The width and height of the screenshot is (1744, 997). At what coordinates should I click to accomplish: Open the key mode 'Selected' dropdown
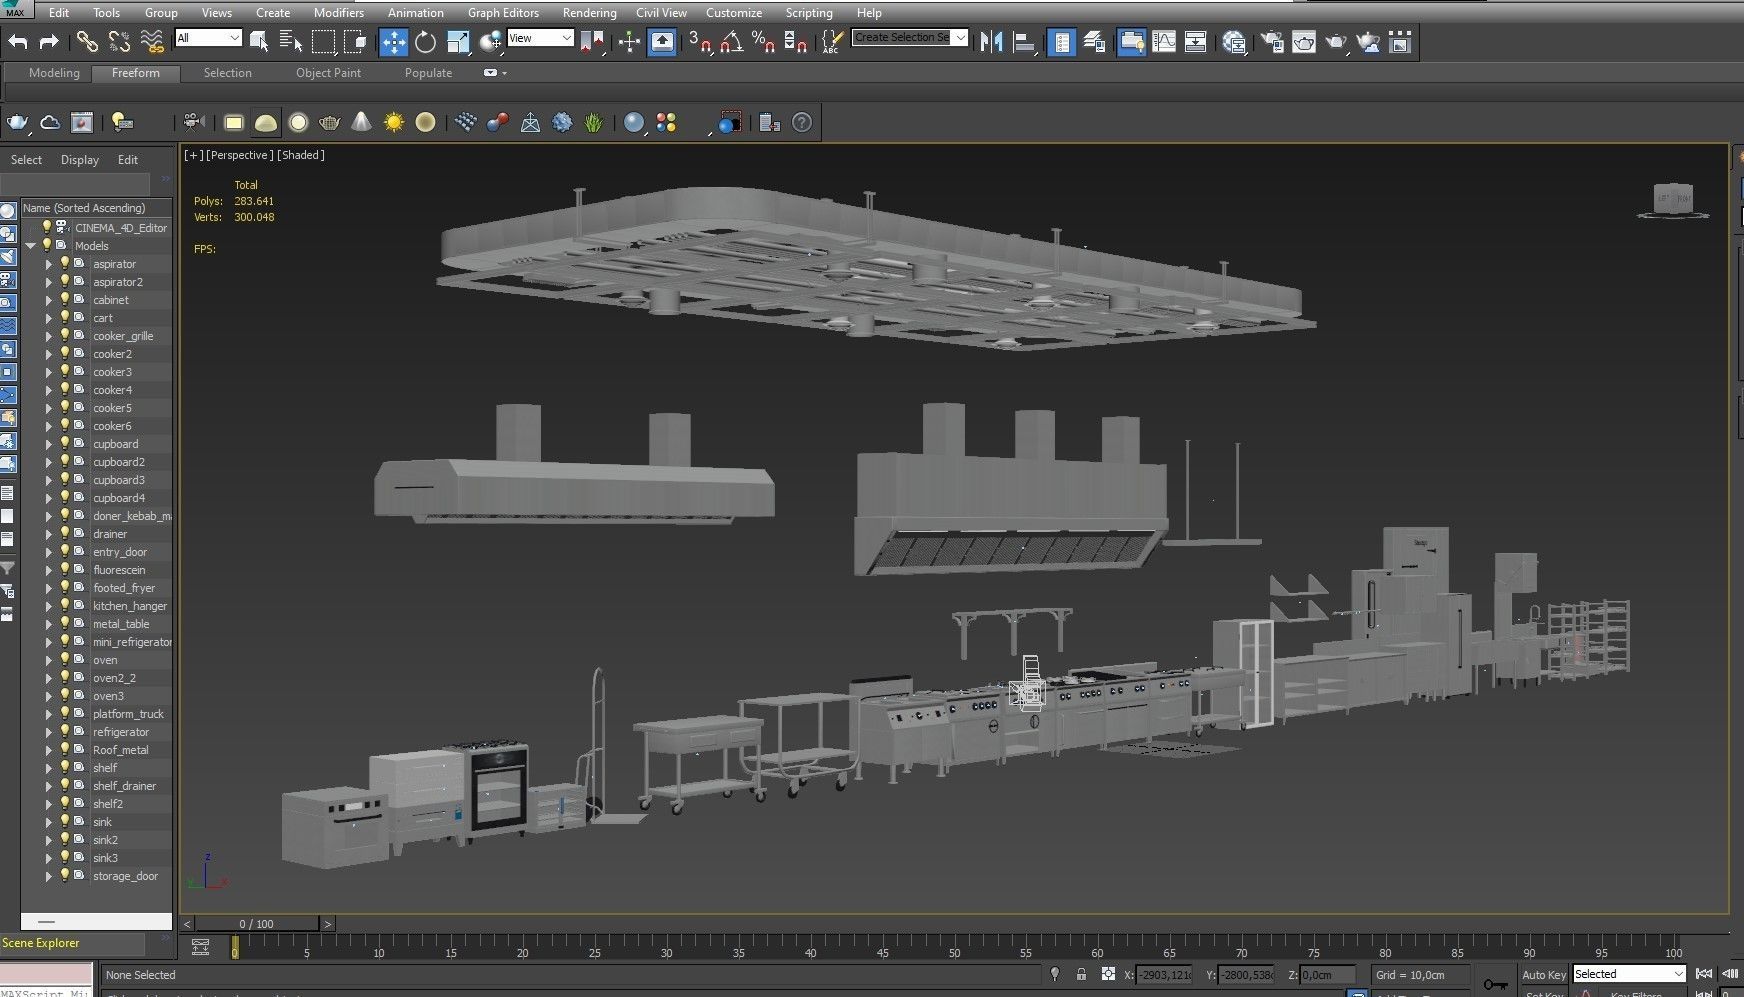[1629, 974]
